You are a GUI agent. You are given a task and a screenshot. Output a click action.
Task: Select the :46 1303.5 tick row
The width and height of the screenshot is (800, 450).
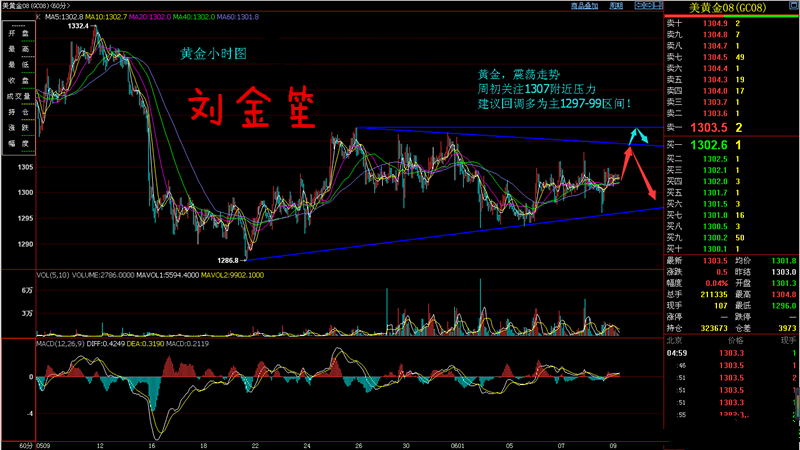732,365
